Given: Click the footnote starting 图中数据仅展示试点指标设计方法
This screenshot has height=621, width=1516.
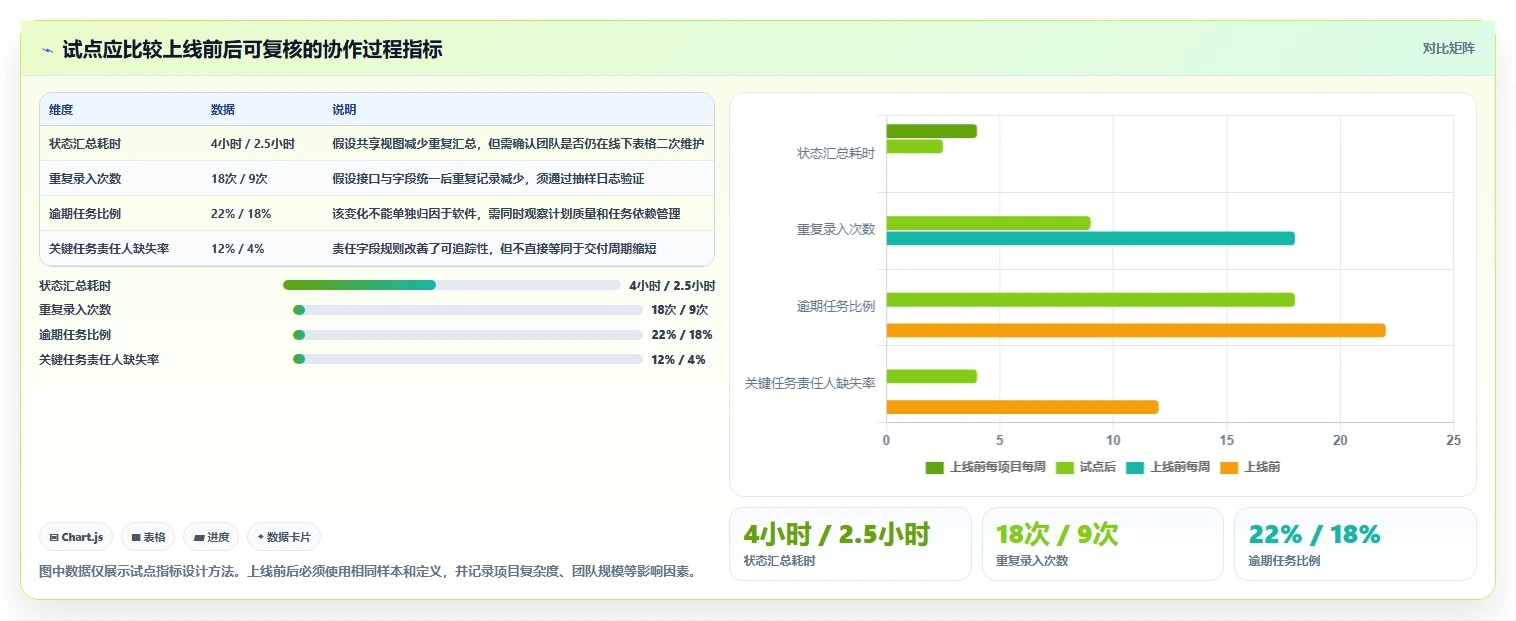Looking at the screenshot, I should pyautogui.click(x=368, y=572).
